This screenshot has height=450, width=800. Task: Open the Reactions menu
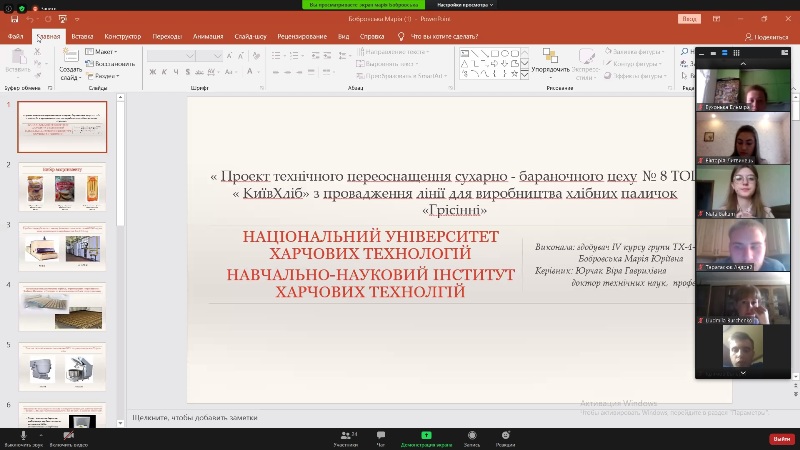pos(506,437)
